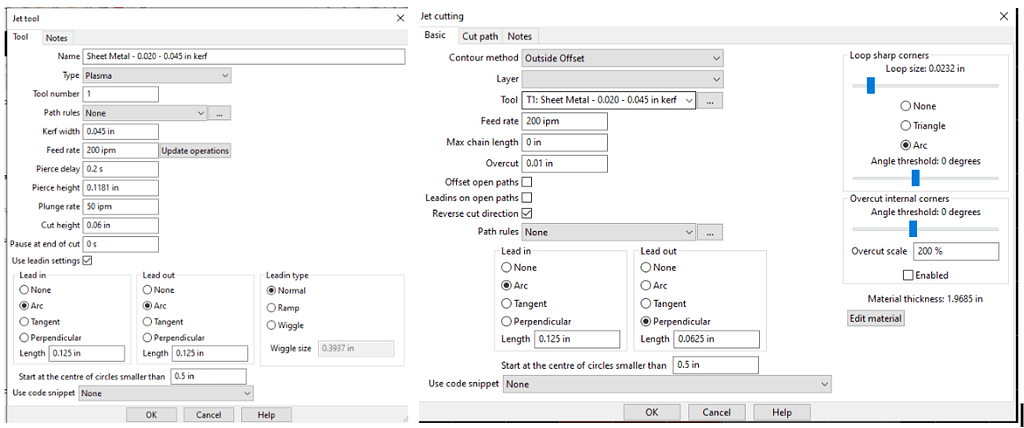Open the Notes tab in Jet tool

(x=57, y=38)
